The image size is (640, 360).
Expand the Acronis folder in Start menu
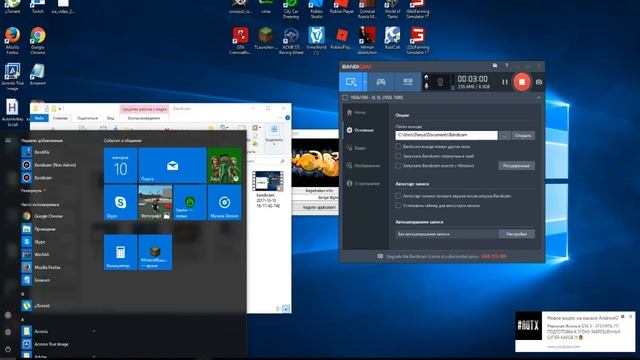tap(59, 331)
